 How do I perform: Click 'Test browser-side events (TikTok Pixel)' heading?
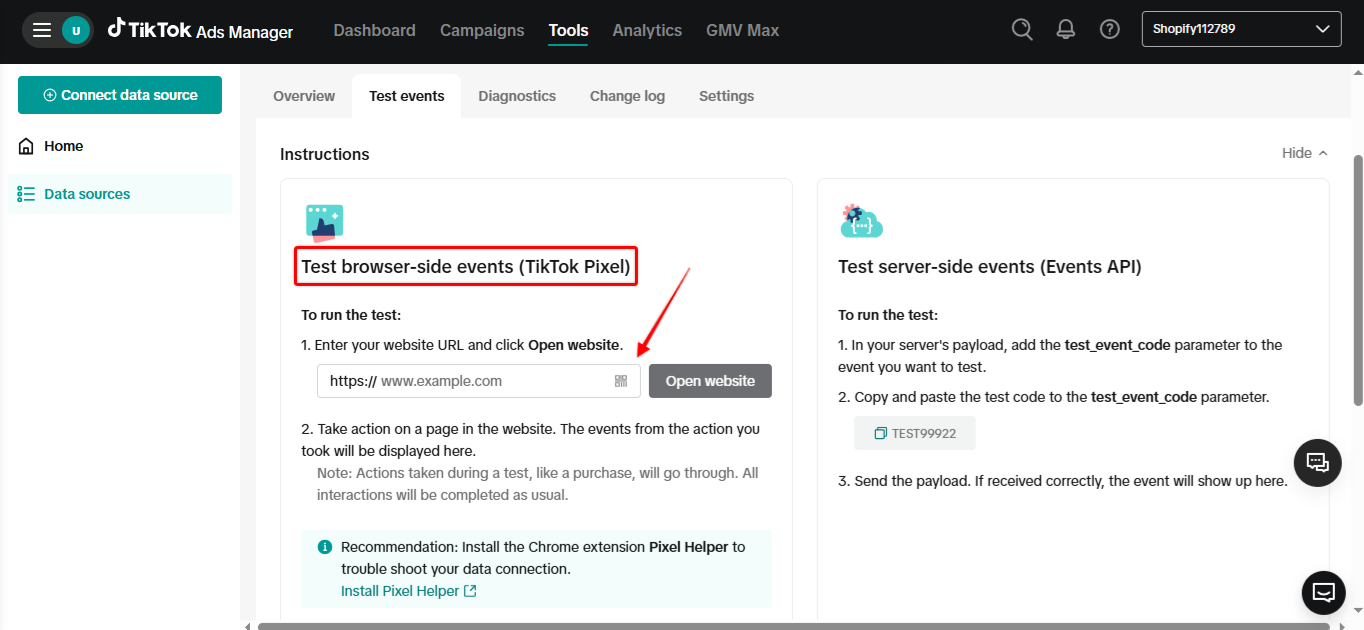[466, 267]
